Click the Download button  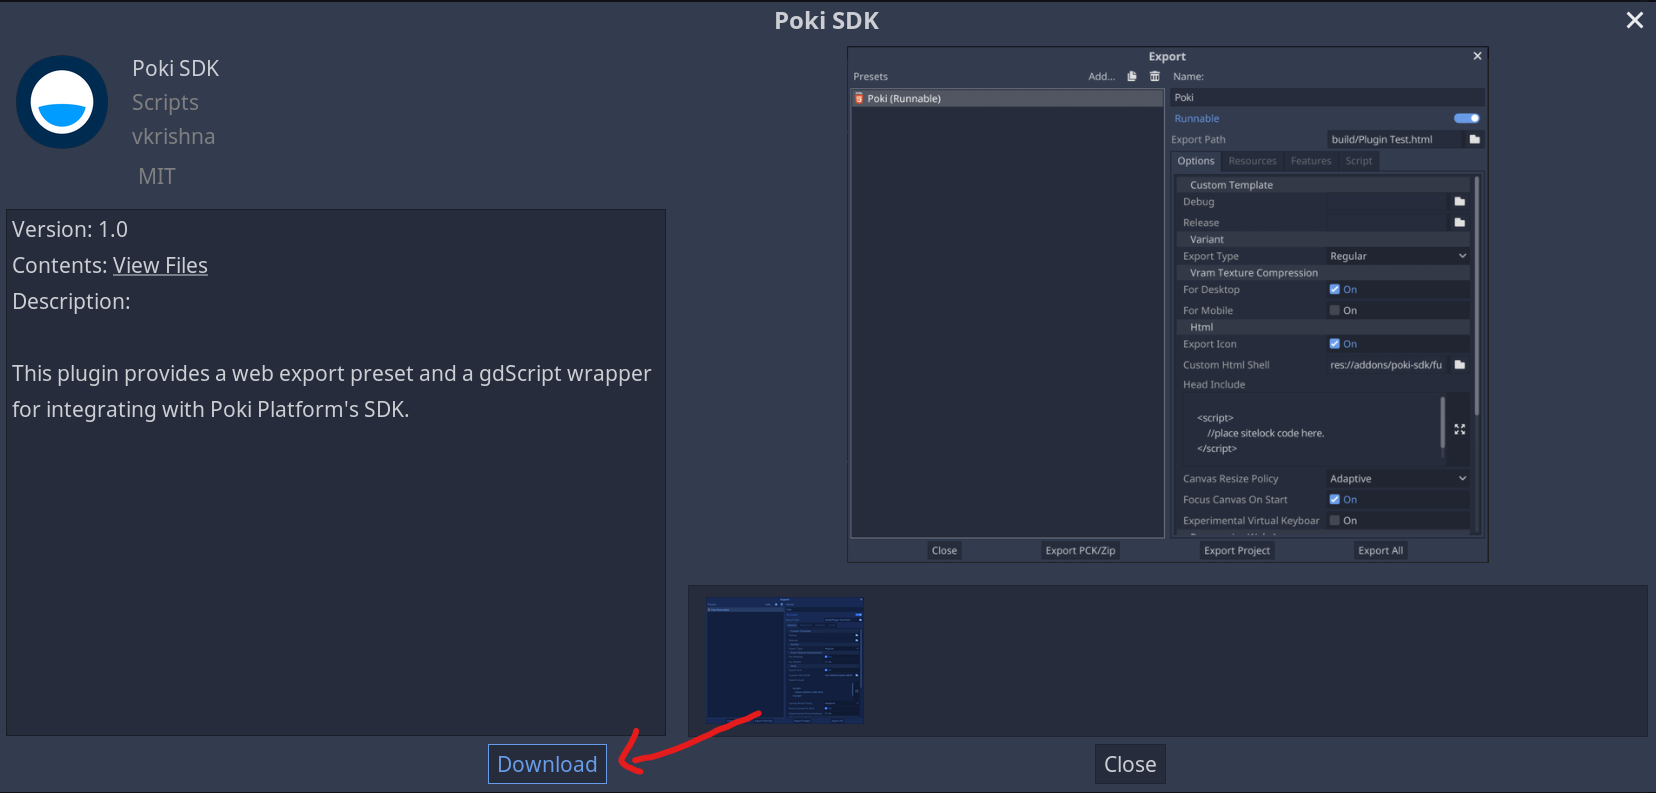[x=547, y=764]
